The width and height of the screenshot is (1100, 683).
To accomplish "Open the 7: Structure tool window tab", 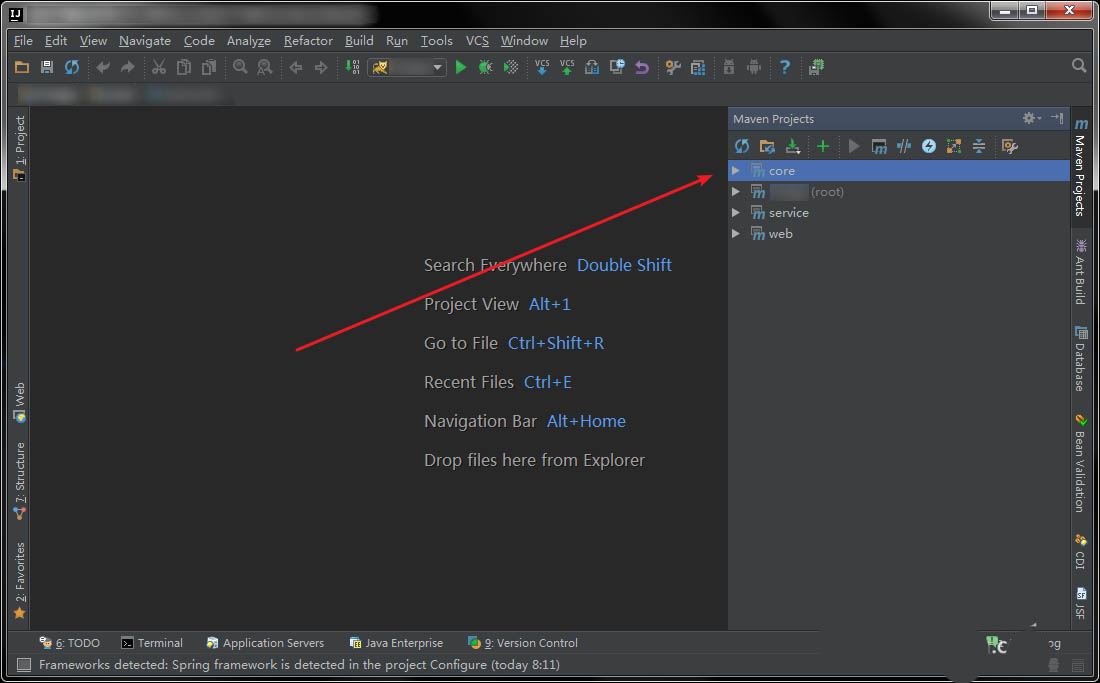I will [20, 481].
